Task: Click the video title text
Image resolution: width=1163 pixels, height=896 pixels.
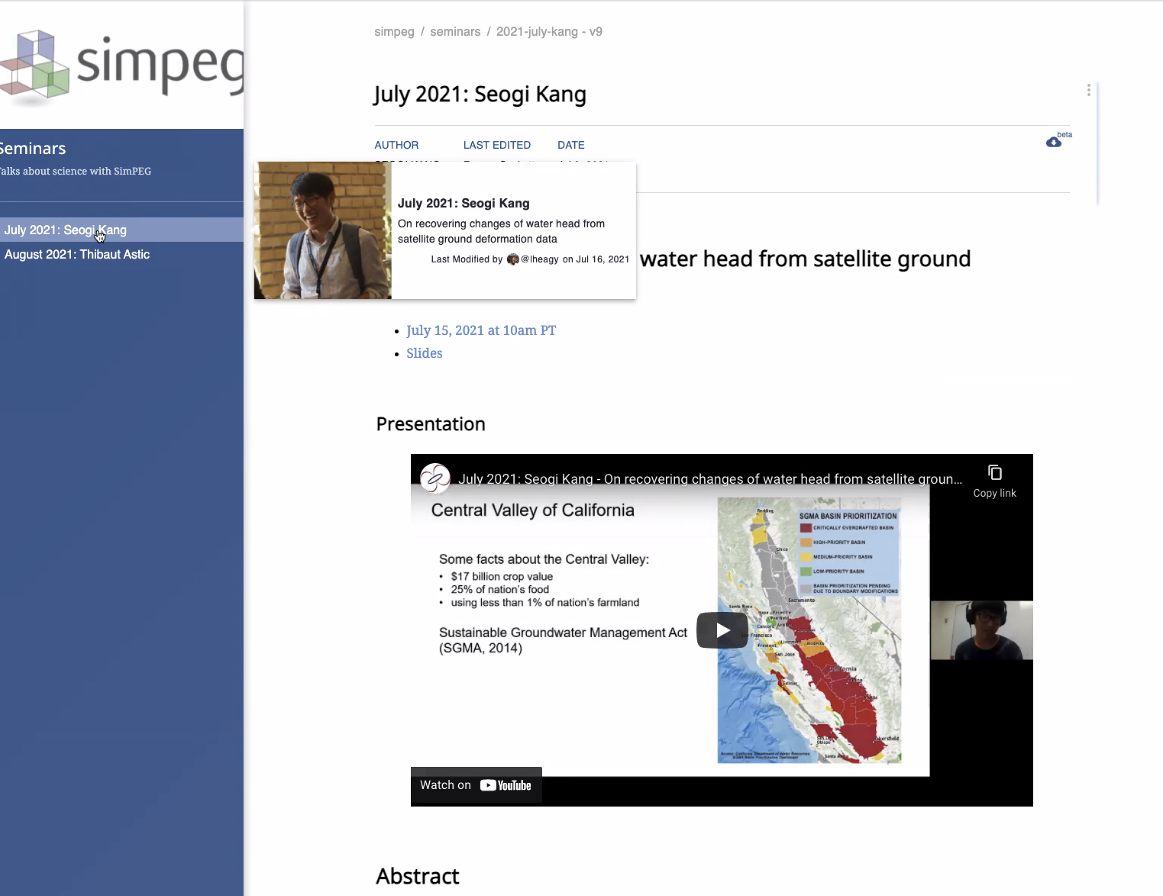Action: [x=710, y=479]
